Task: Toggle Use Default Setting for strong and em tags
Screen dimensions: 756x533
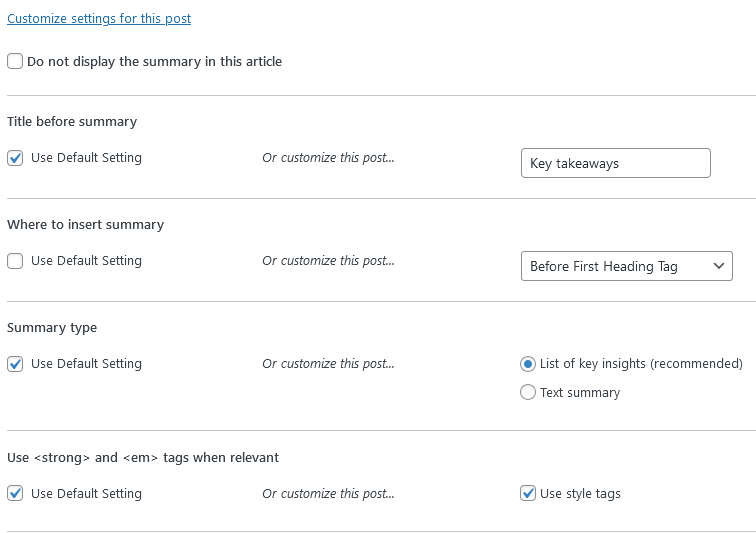Action: [15, 493]
